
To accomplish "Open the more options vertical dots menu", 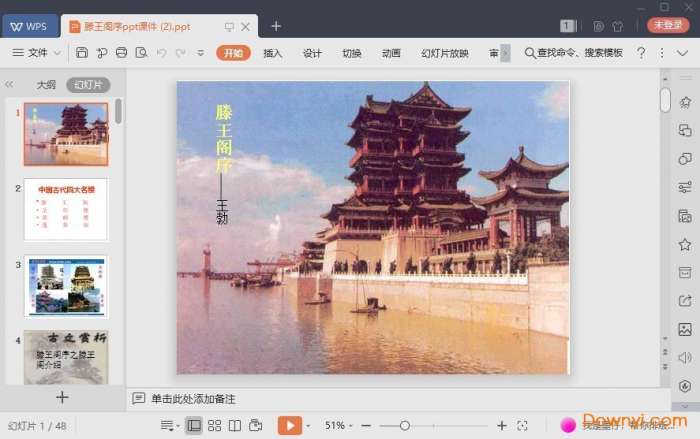I will click(662, 53).
